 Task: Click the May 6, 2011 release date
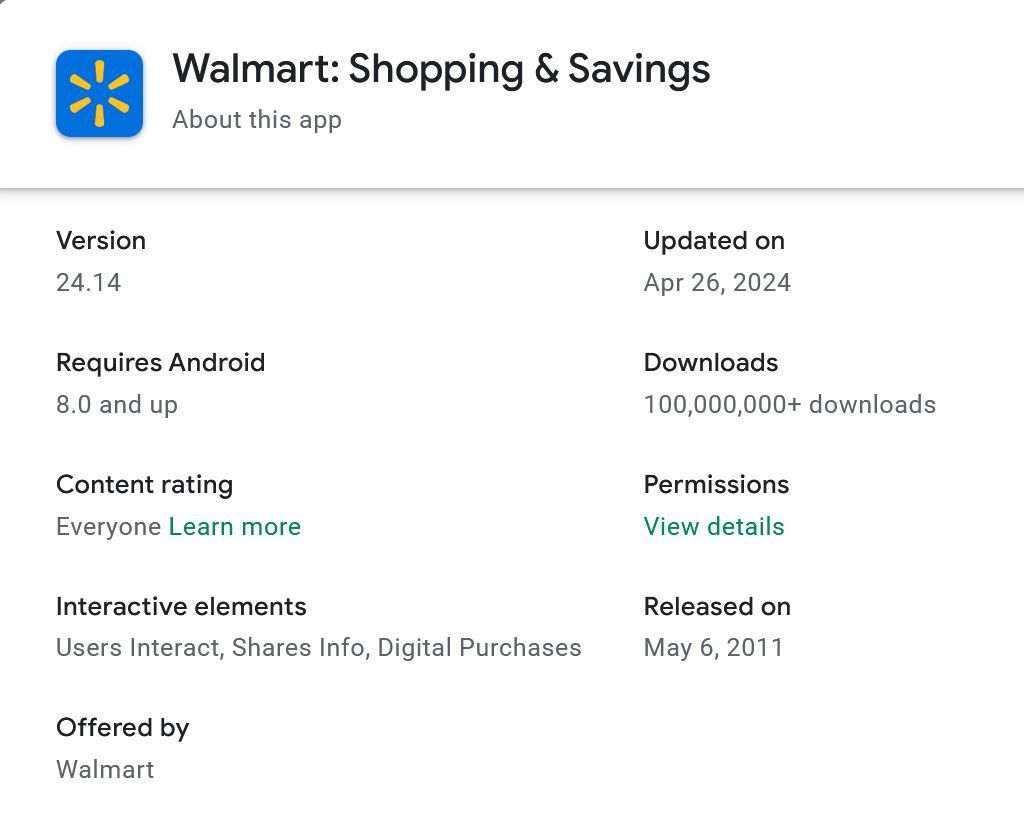pyautogui.click(x=714, y=648)
